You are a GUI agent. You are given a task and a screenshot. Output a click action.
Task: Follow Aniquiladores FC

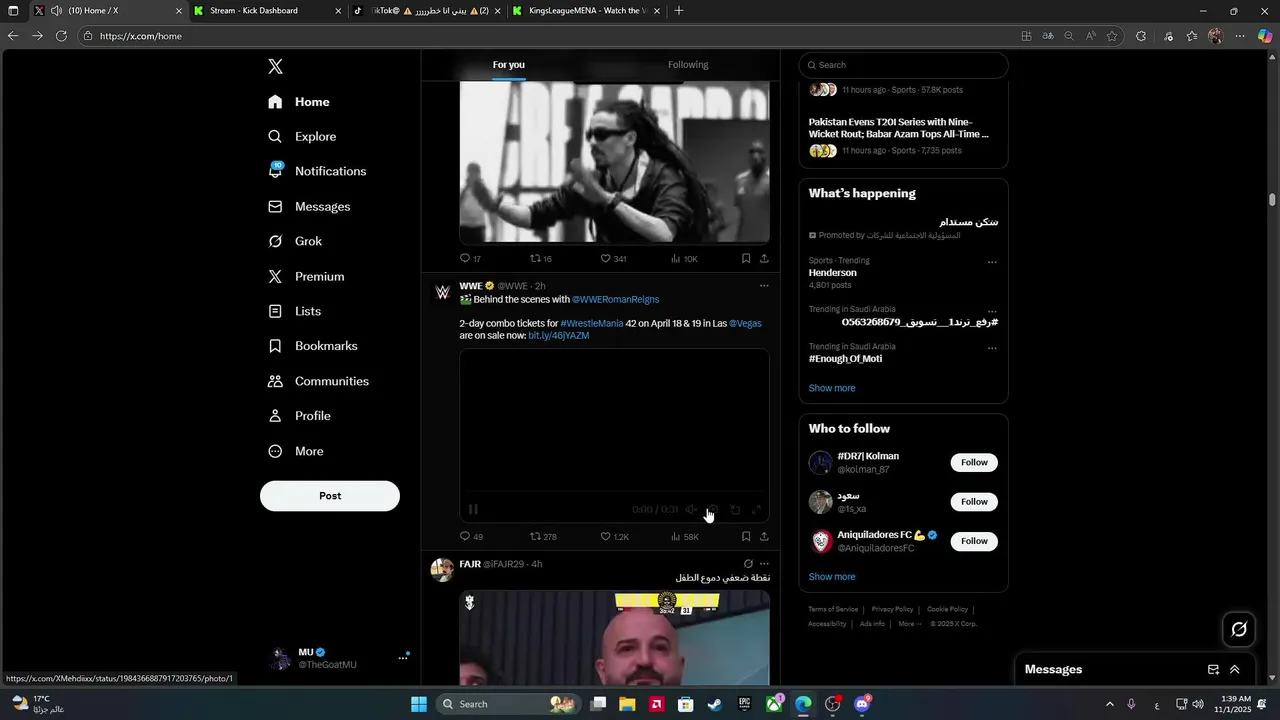coord(974,541)
